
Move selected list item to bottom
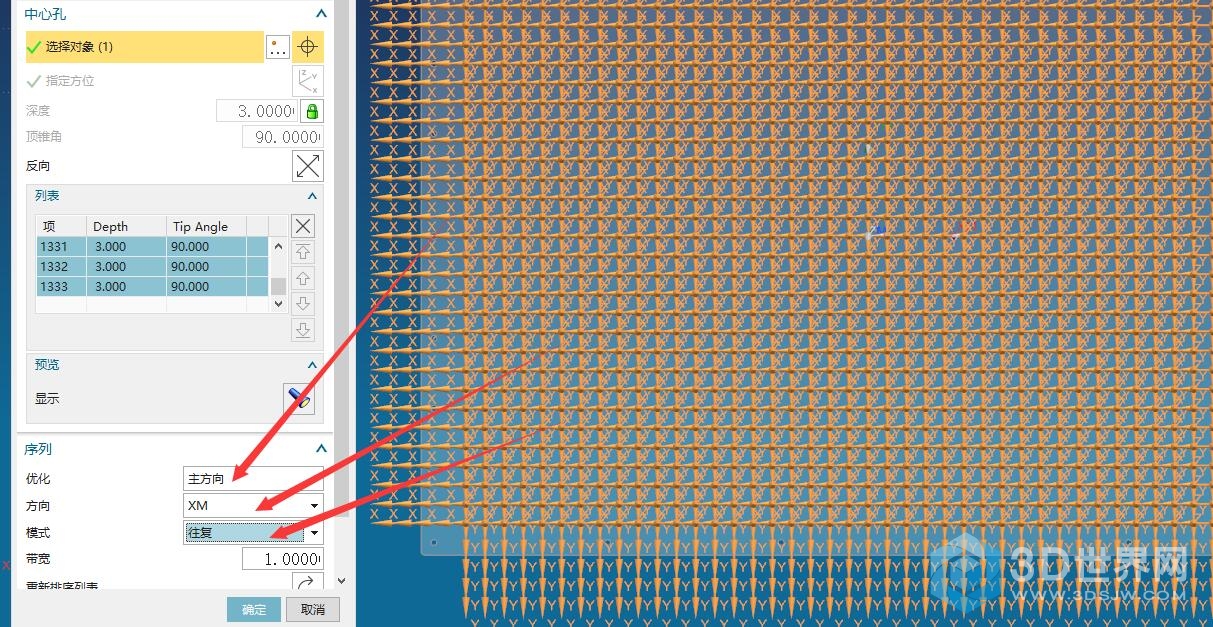click(303, 330)
